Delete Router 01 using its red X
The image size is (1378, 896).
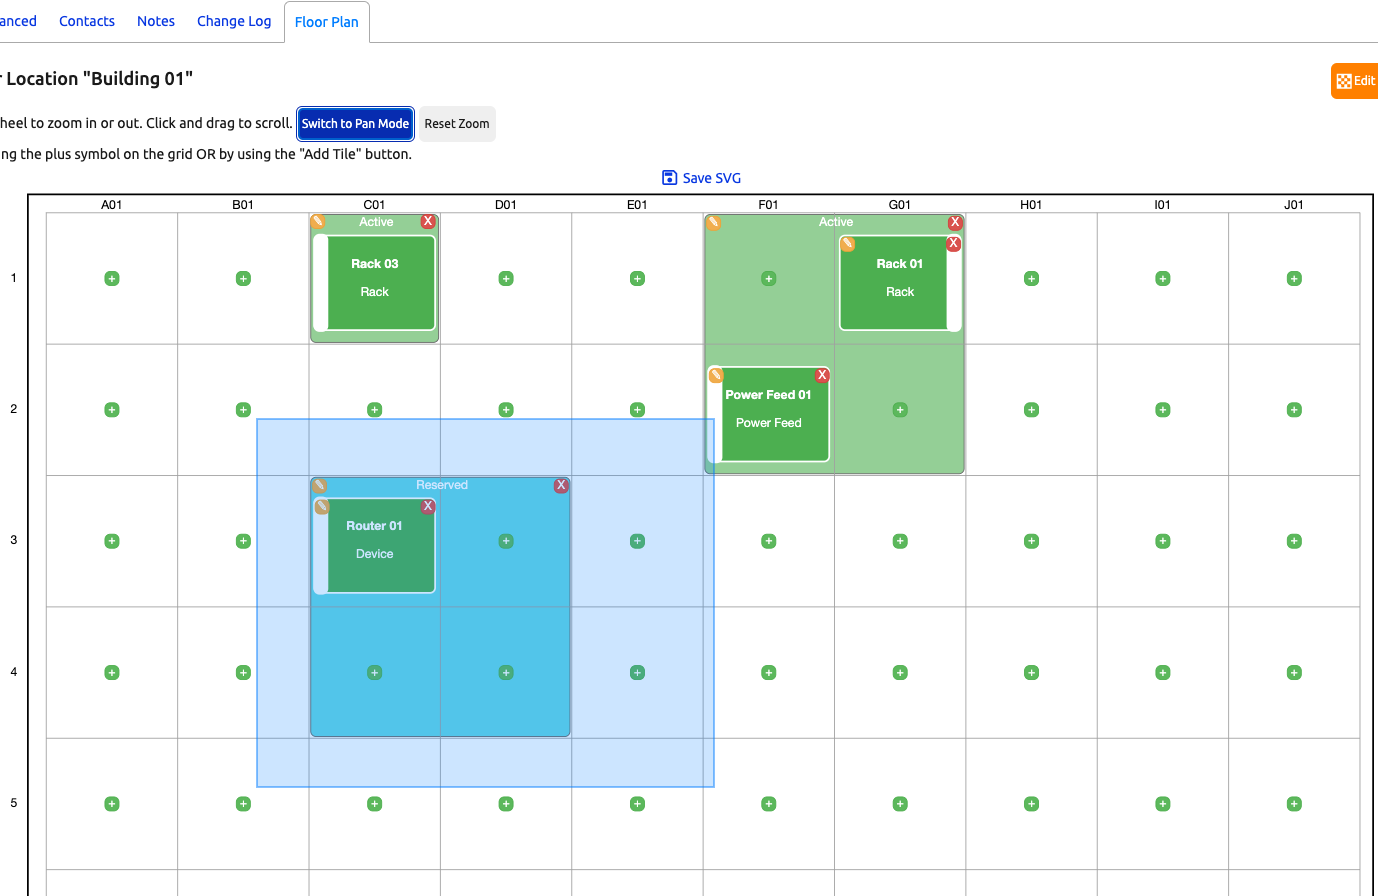(428, 506)
